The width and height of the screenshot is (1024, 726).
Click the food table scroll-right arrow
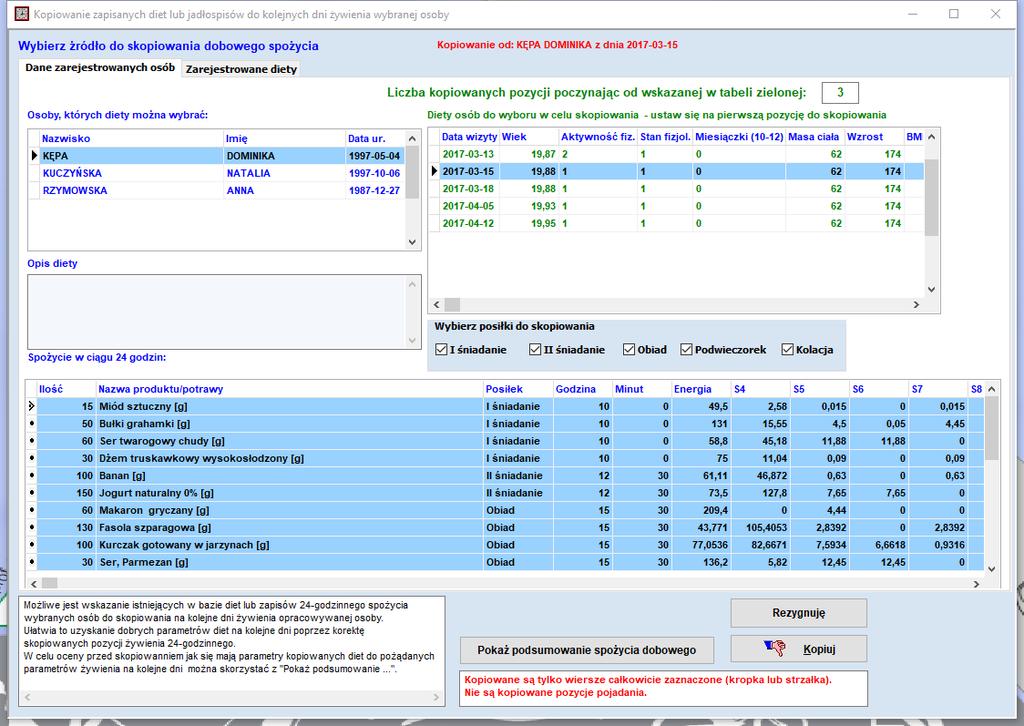[976, 584]
